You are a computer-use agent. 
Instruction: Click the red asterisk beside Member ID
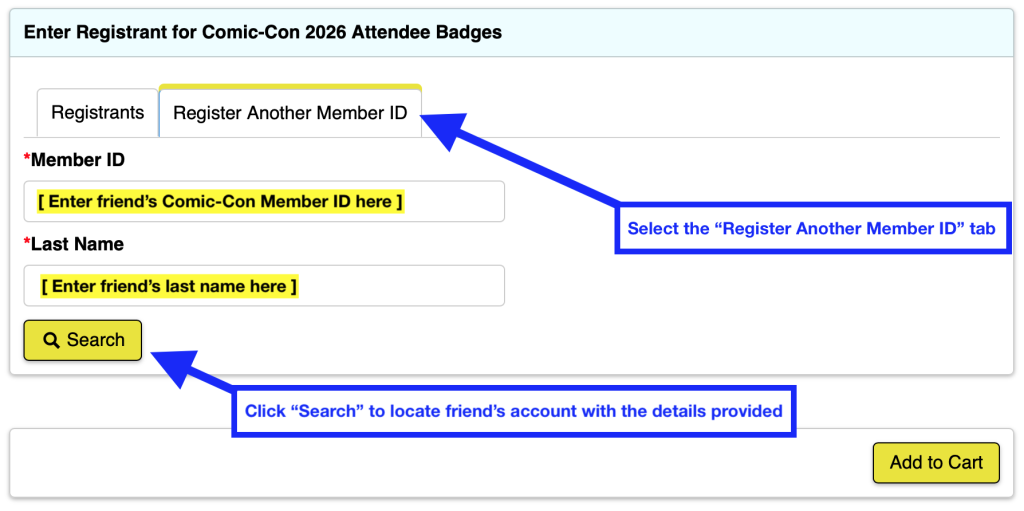coord(27,159)
